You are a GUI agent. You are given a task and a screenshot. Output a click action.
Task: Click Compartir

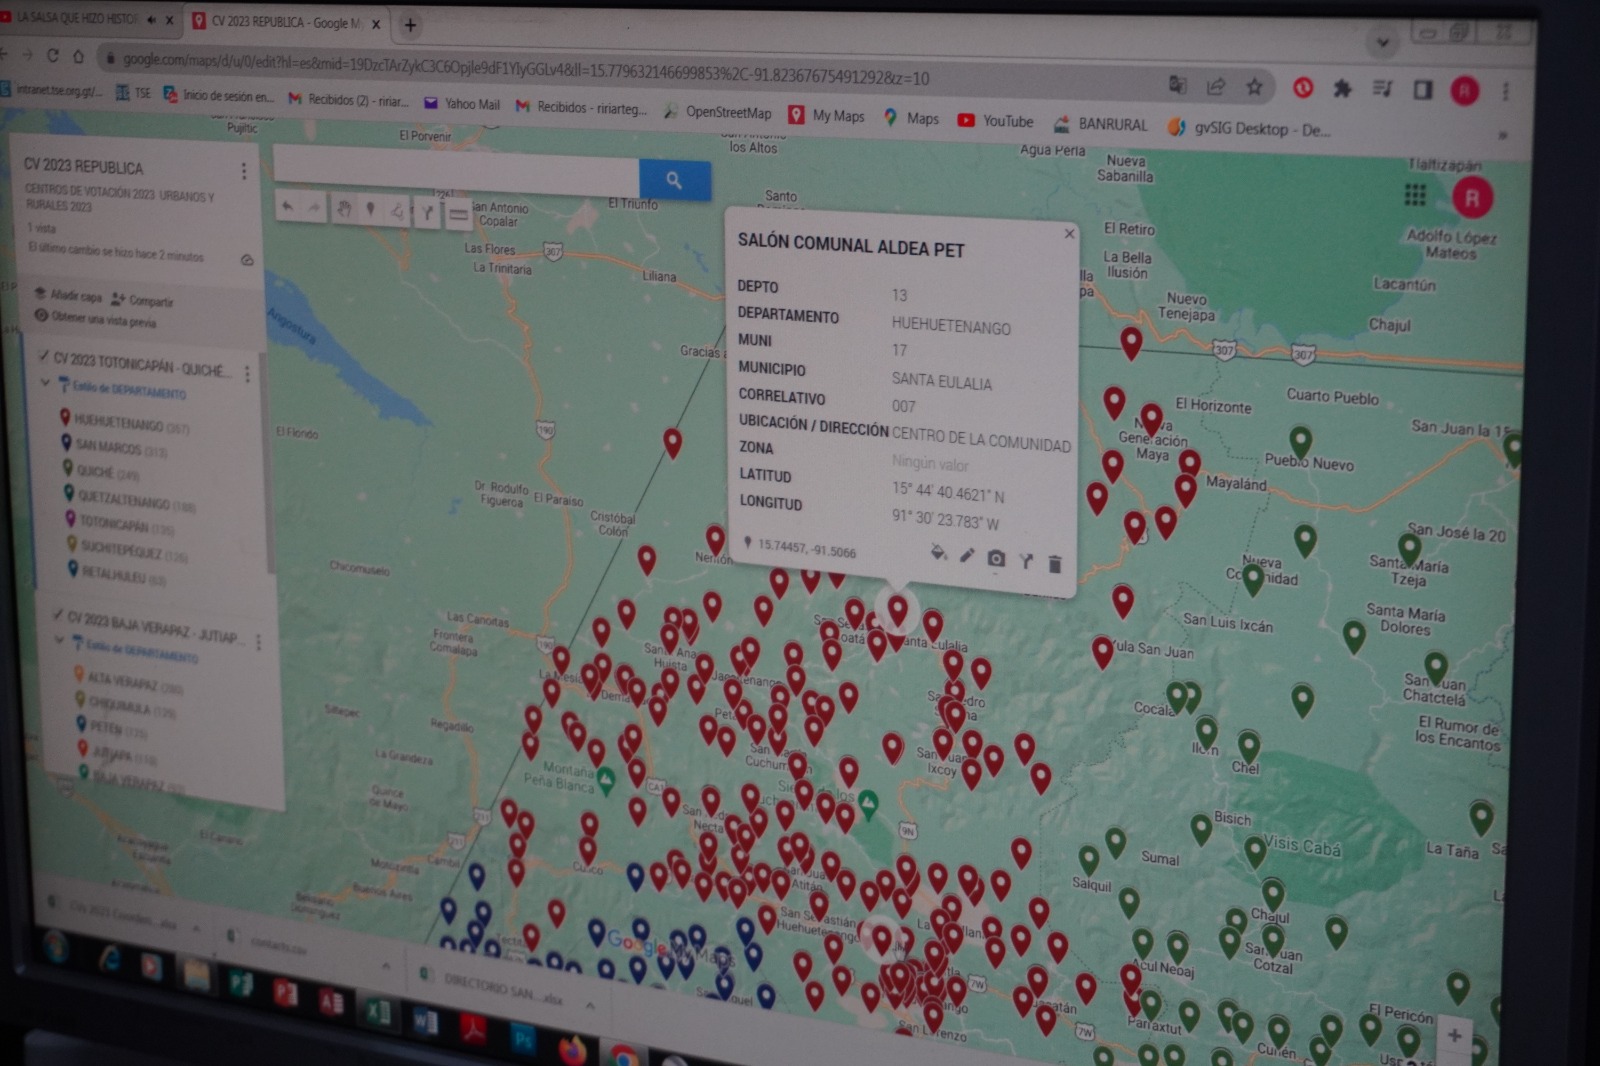tap(143, 299)
